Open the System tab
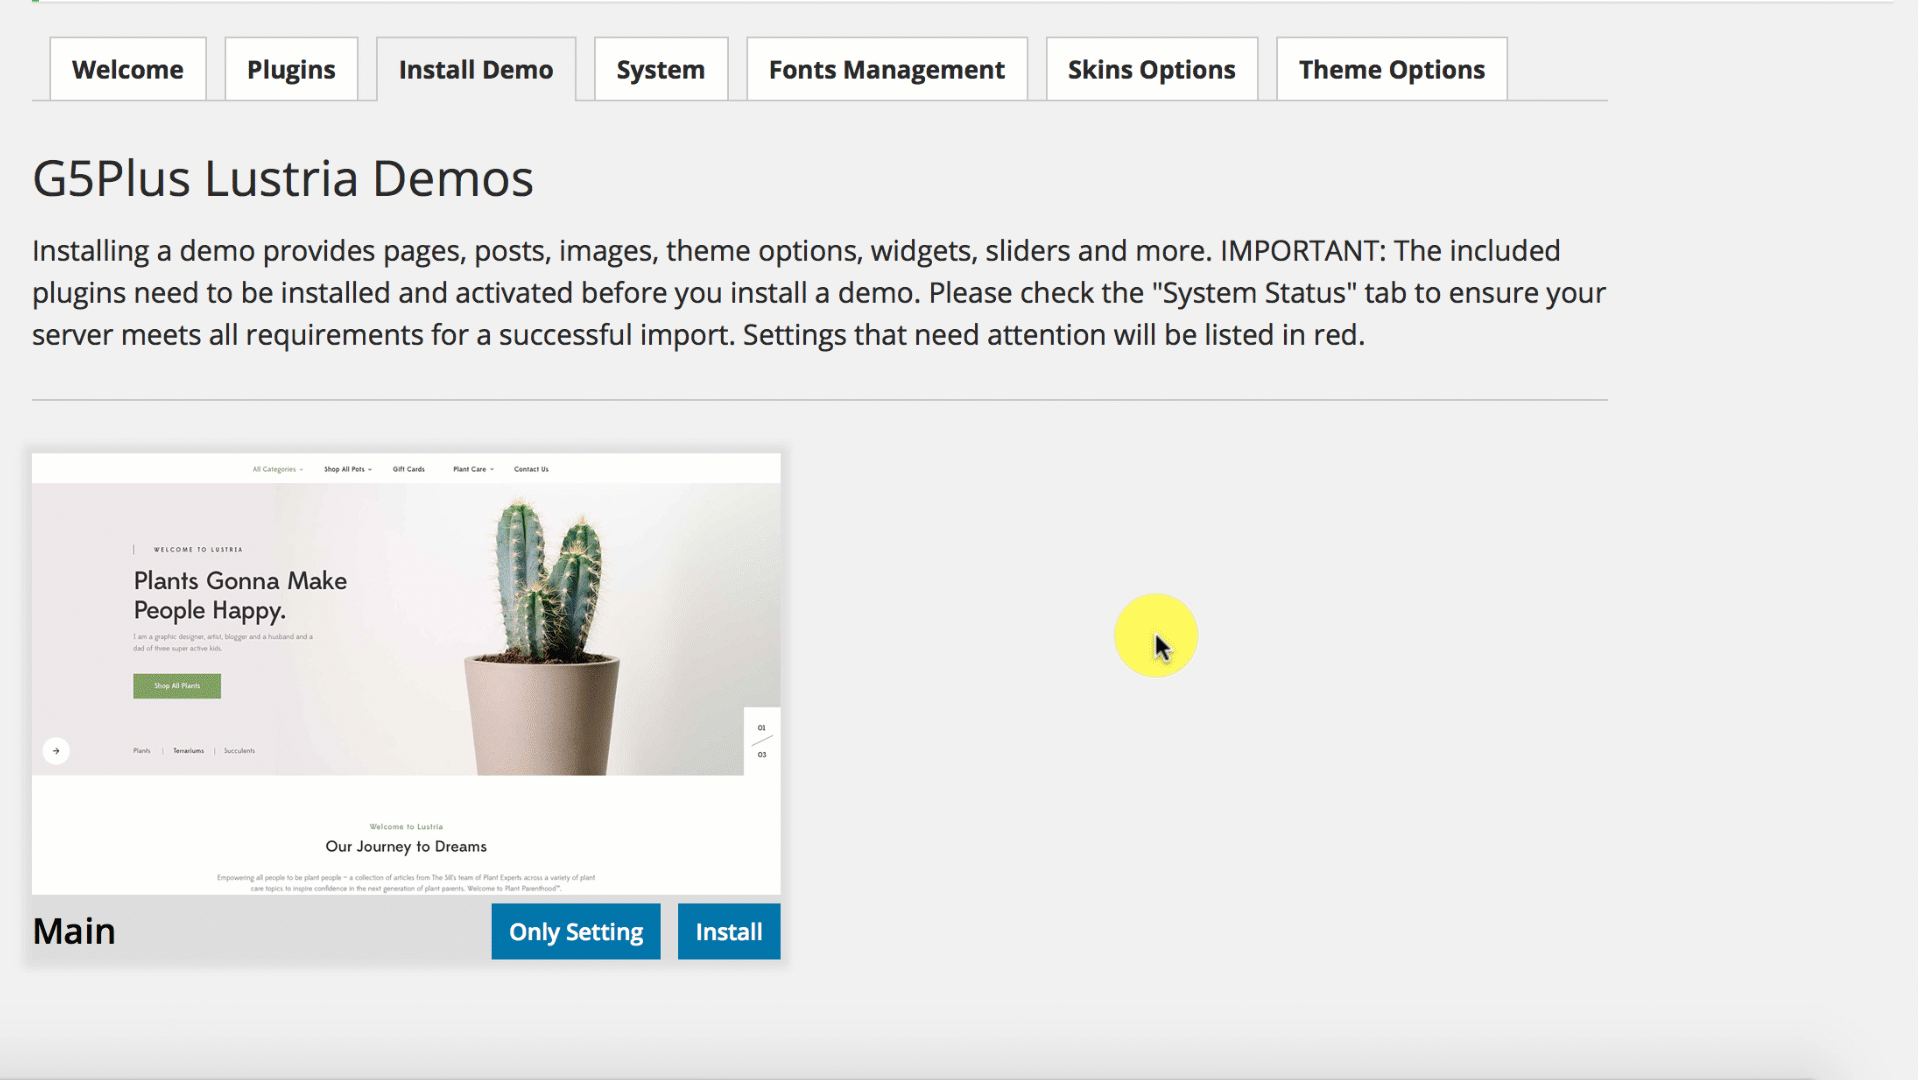The width and height of the screenshot is (1918, 1080). [x=661, y=69]
